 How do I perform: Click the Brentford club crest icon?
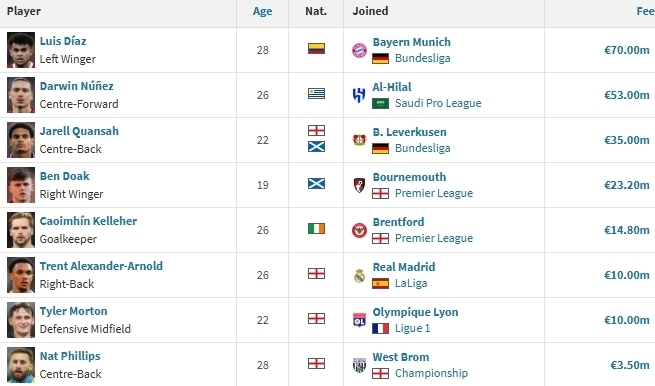(359, 230)
